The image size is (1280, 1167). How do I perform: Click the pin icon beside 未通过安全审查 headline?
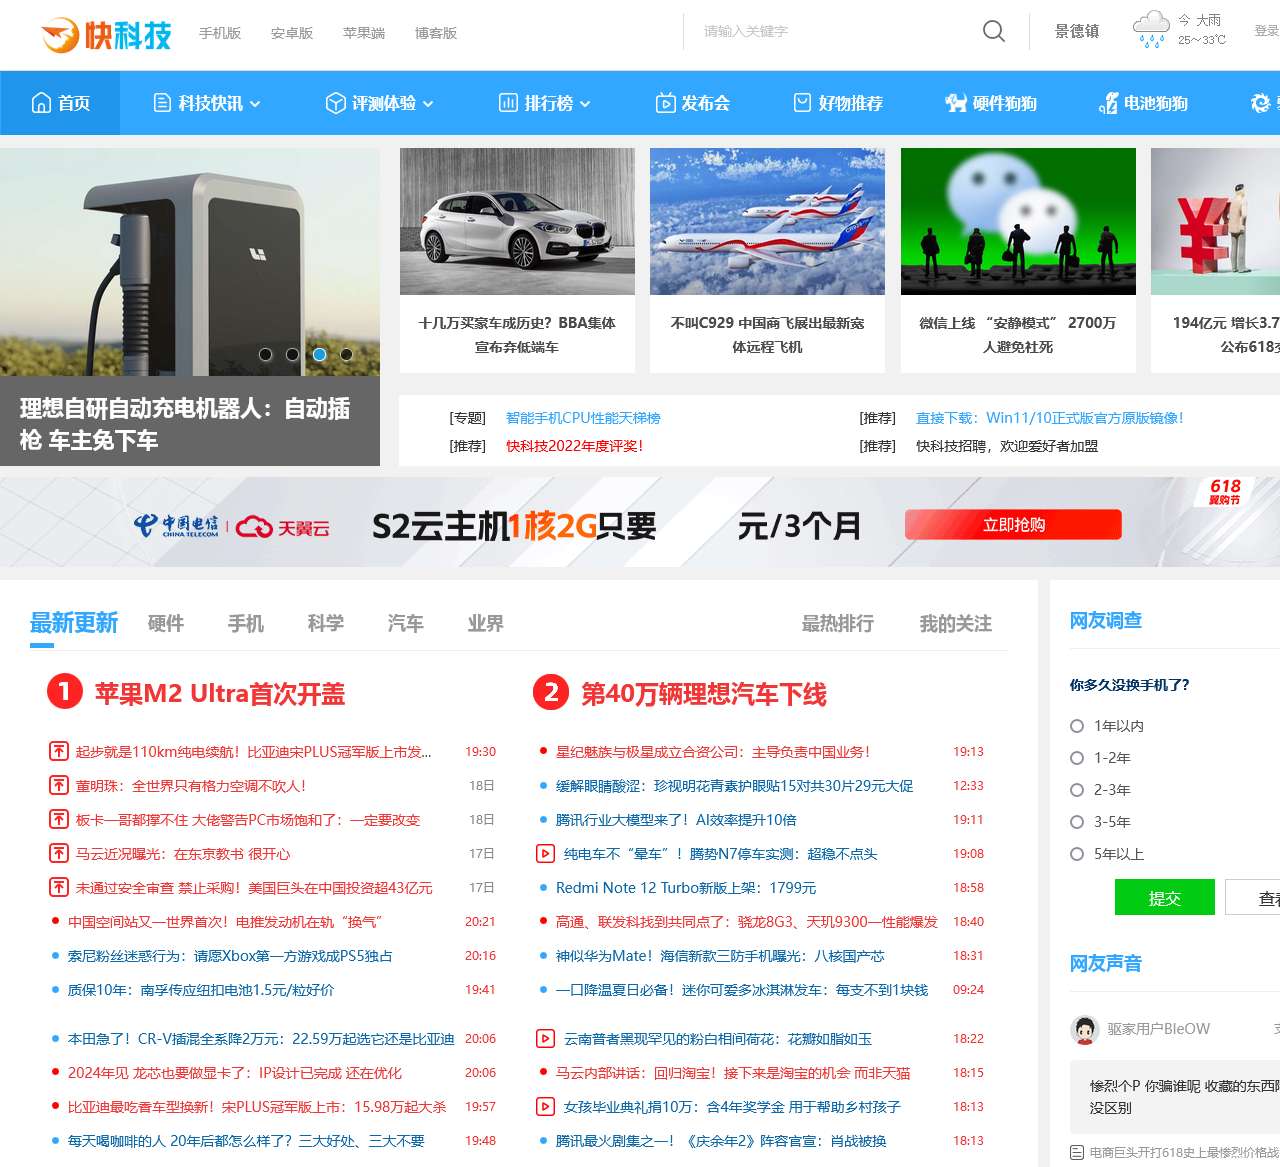59,887
